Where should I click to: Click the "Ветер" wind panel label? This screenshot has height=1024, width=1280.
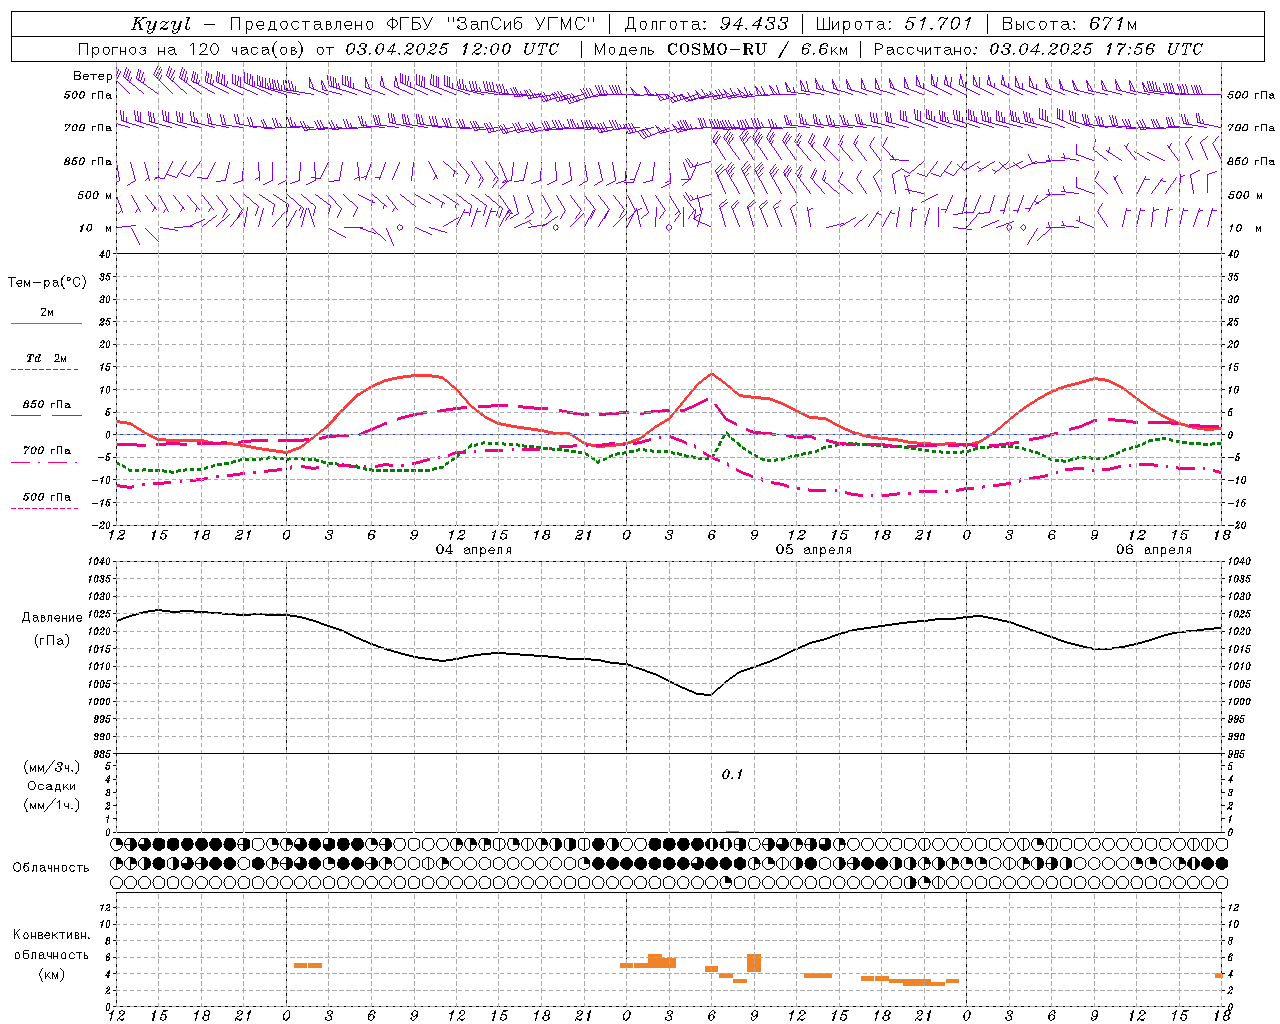[x=92, y=76]
